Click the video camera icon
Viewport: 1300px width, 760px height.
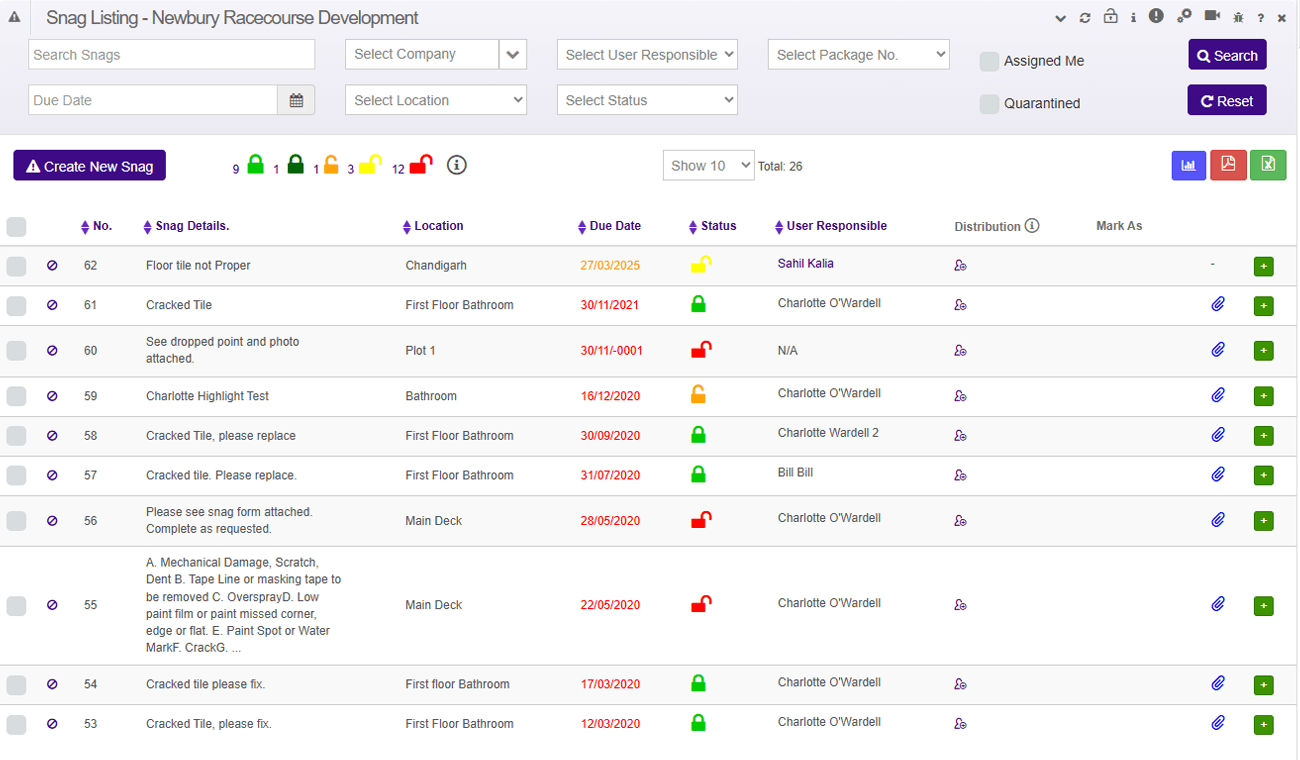pyautogui.click(x=1212, y=17)
